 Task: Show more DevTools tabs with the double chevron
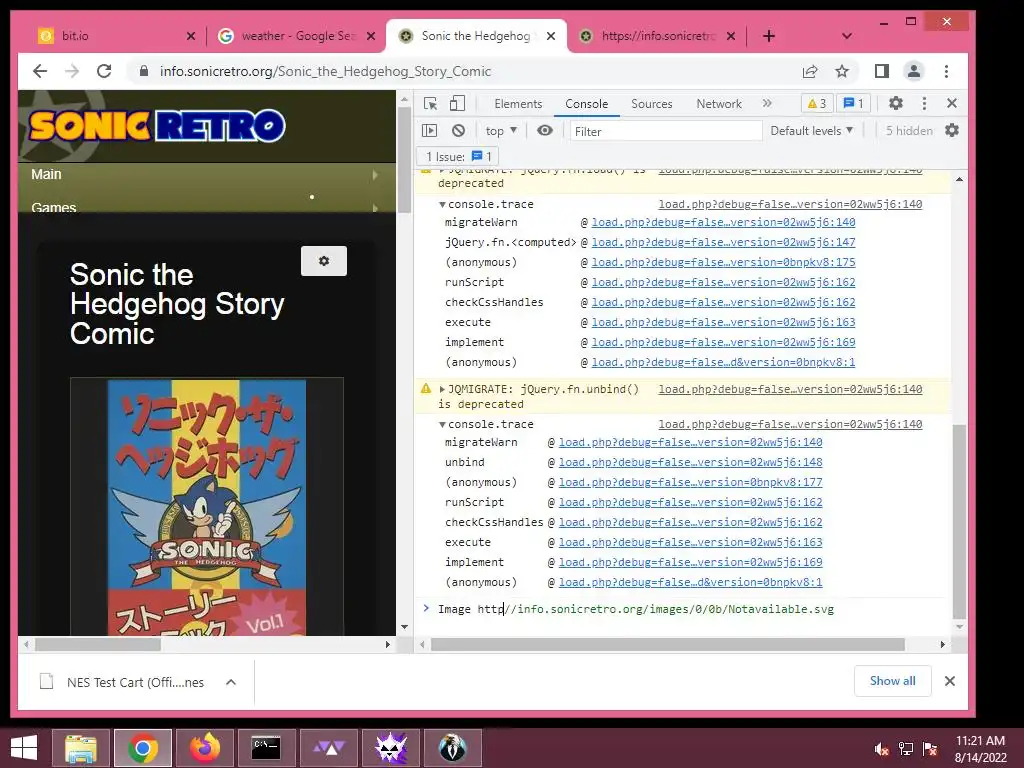click(767, 103)
